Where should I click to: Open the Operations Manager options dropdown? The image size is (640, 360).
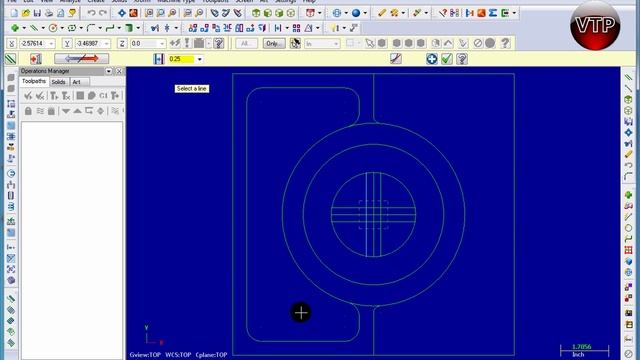(109, 71)
